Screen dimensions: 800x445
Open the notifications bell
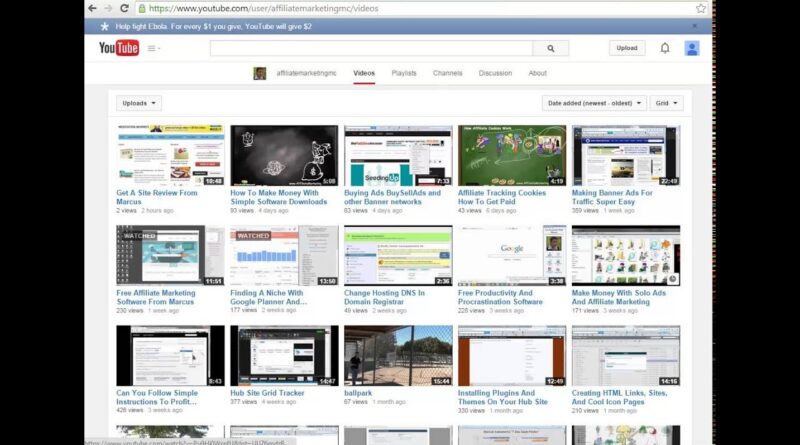click(665, 48)
